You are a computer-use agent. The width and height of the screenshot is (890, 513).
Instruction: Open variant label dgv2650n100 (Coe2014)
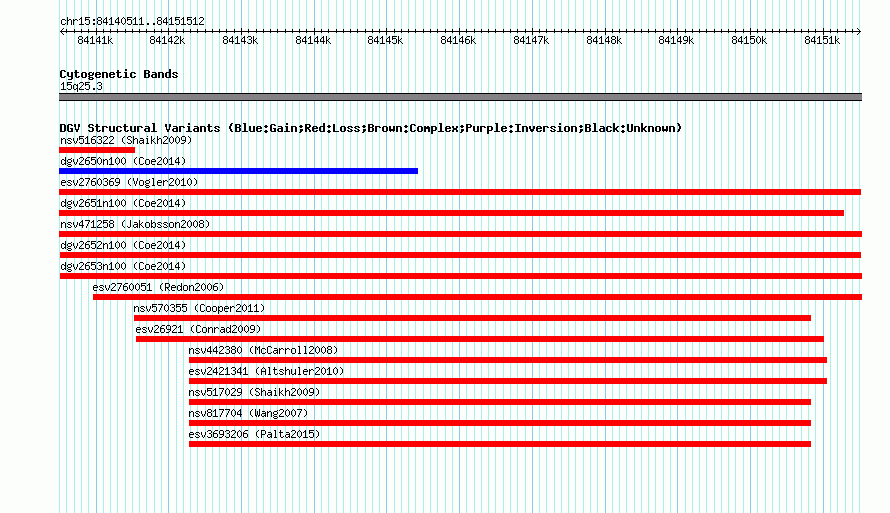(x=123, y=161)
